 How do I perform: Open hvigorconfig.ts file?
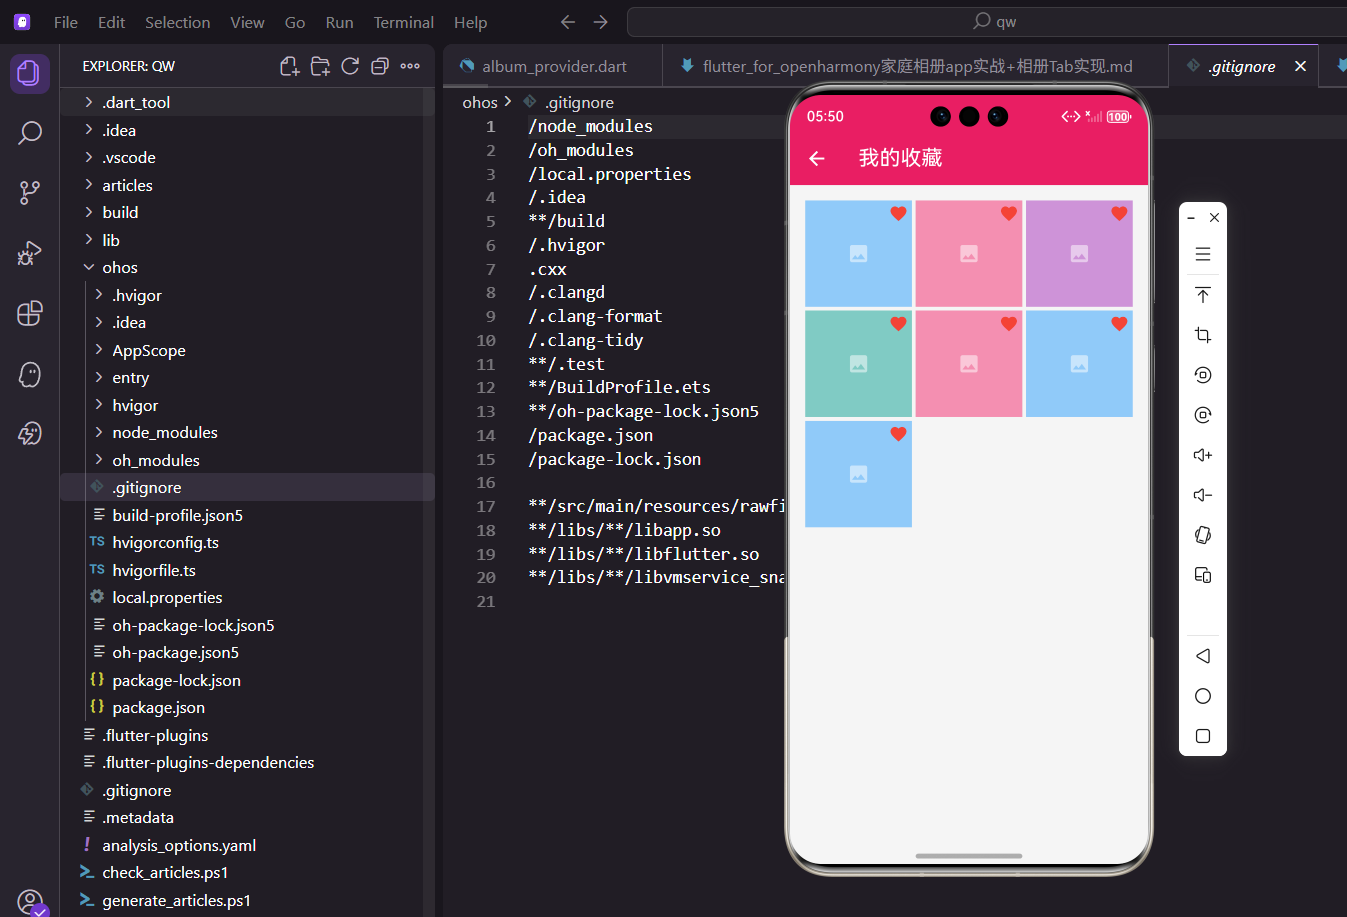pos(247,542)
